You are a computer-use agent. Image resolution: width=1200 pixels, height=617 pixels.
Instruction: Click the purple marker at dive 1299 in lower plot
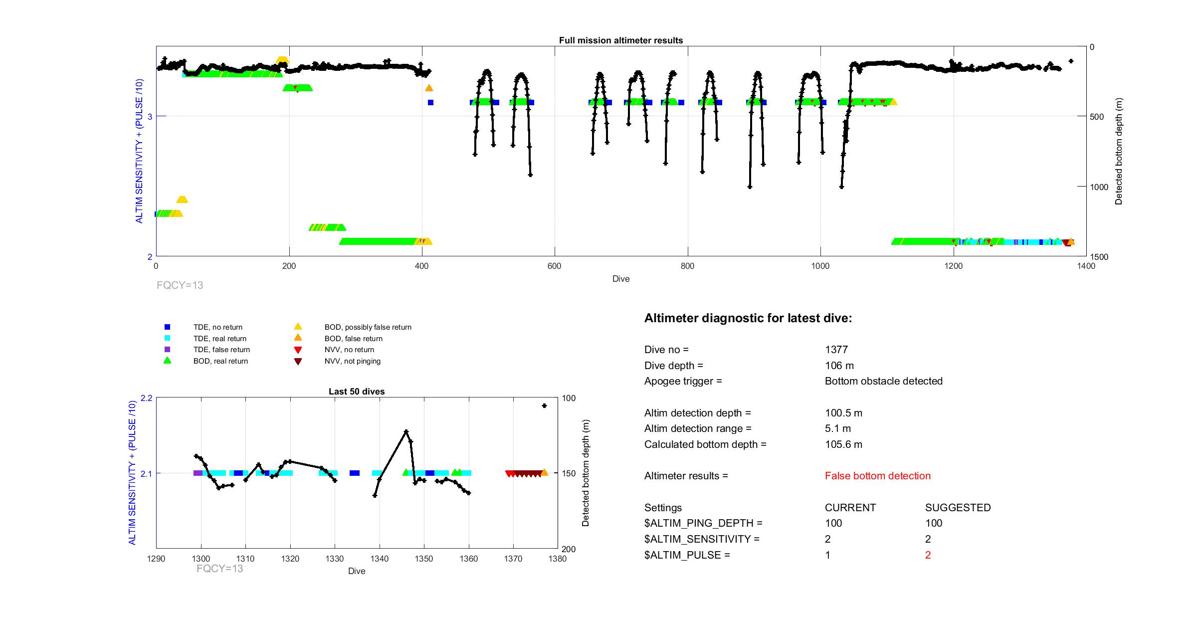tap(198, 473)
